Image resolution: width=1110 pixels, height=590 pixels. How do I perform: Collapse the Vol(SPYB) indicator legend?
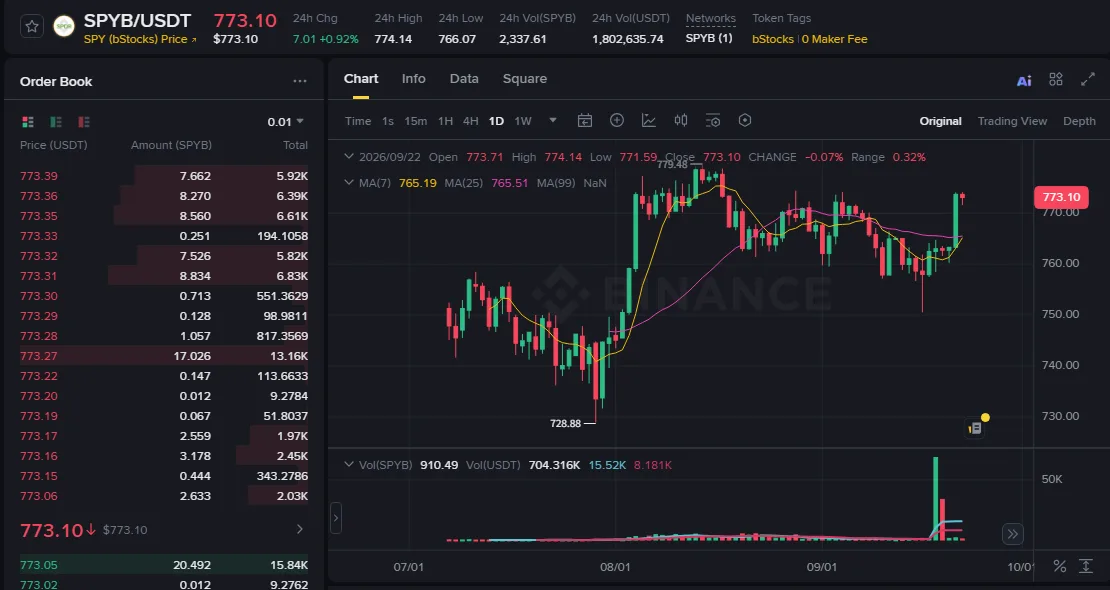click(x=348, y=465)
